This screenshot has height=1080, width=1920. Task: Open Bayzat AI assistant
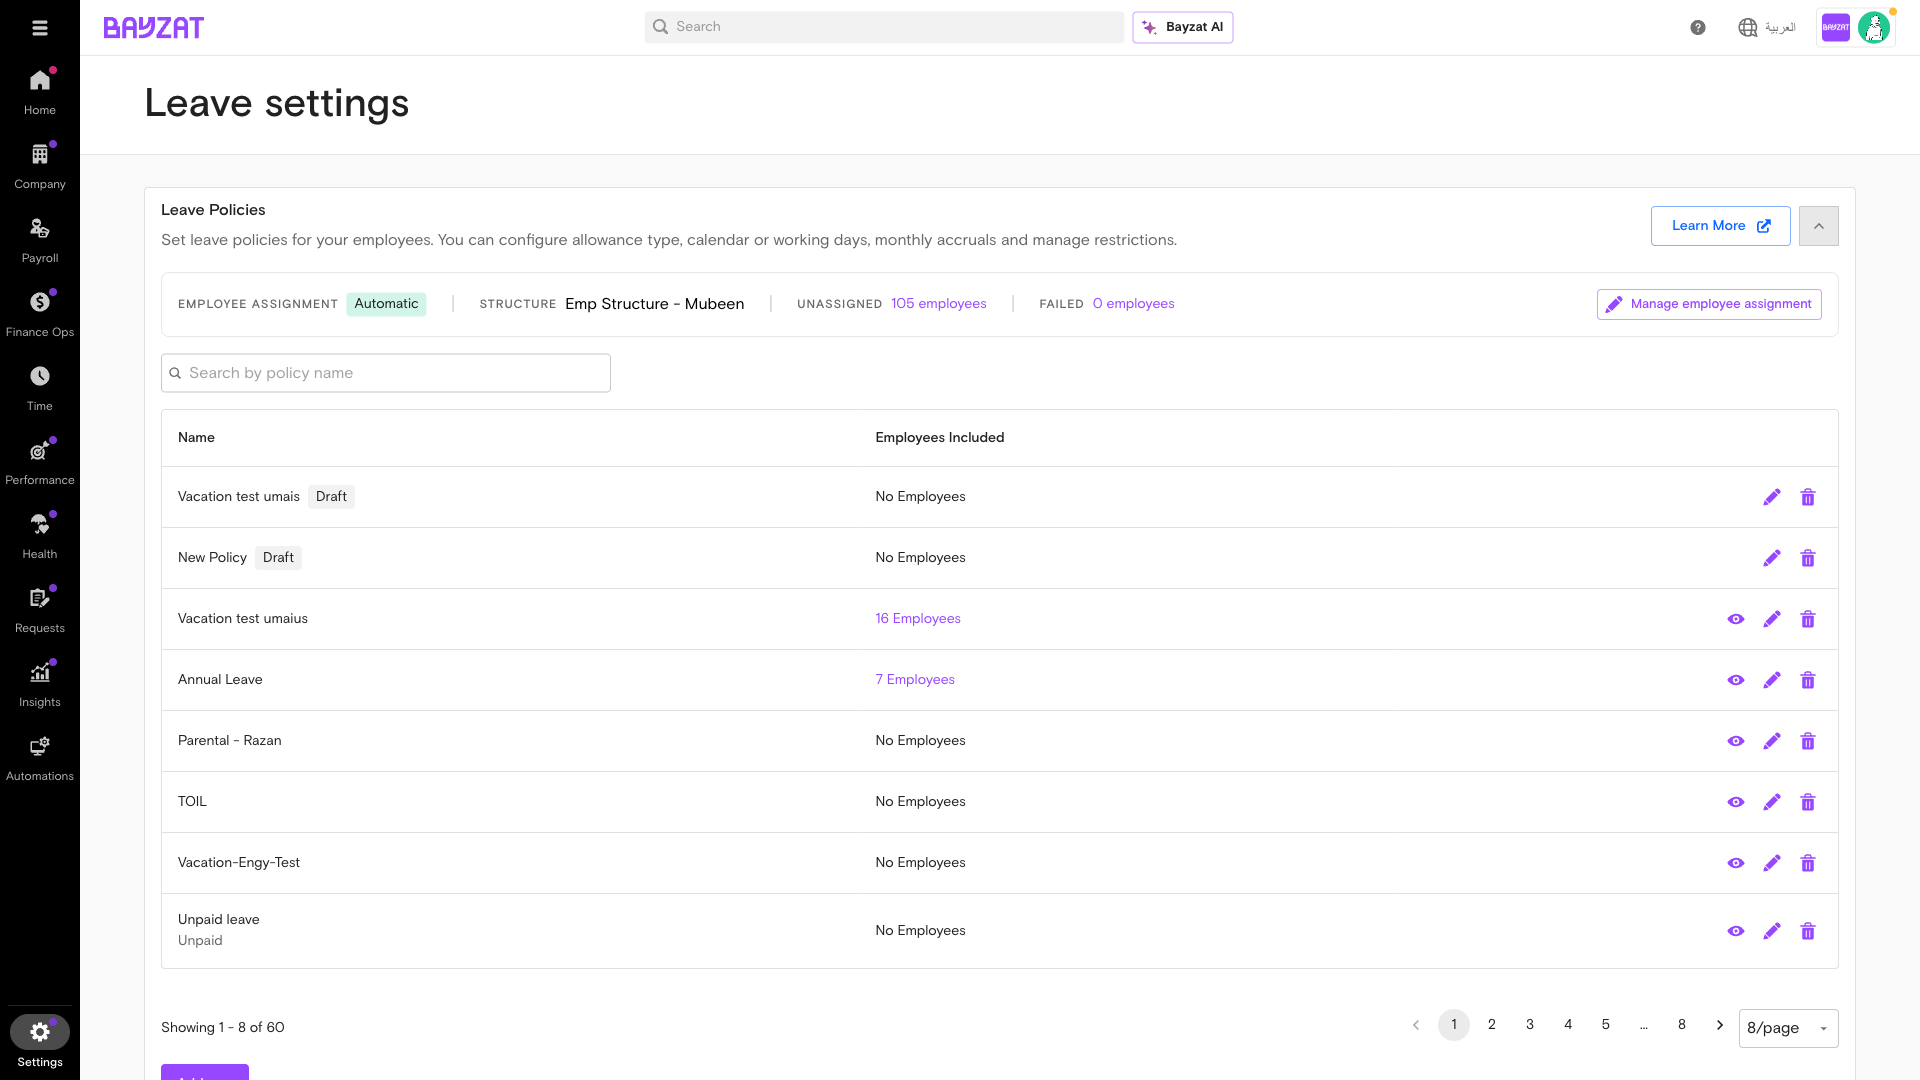[1183, 28]
